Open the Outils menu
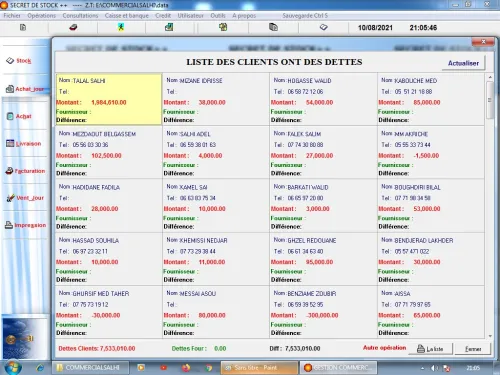The height and width of the screenshot is (375, 500). (x=218, y=16)
